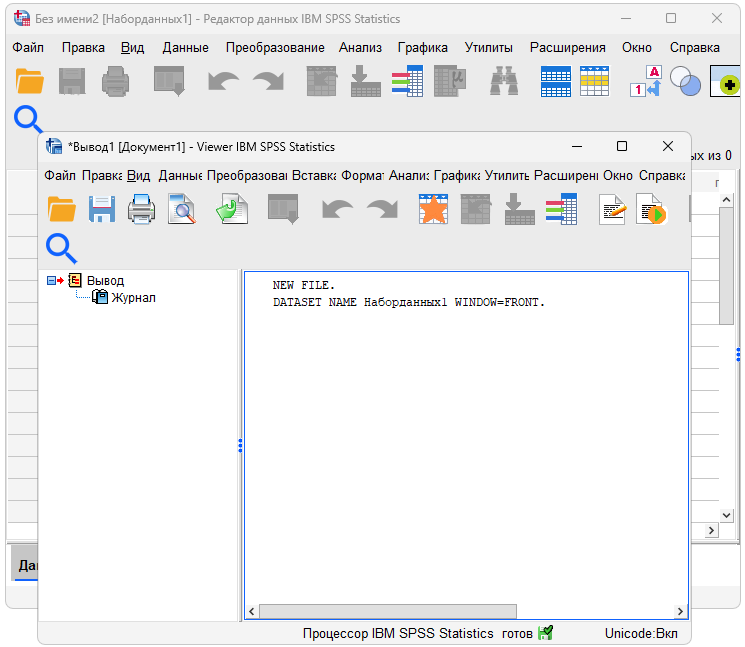This screenshot has width=745, height=647.
Task: Click Go to variable icon in Viewer toolbar
Action: (x=519, y=209)
